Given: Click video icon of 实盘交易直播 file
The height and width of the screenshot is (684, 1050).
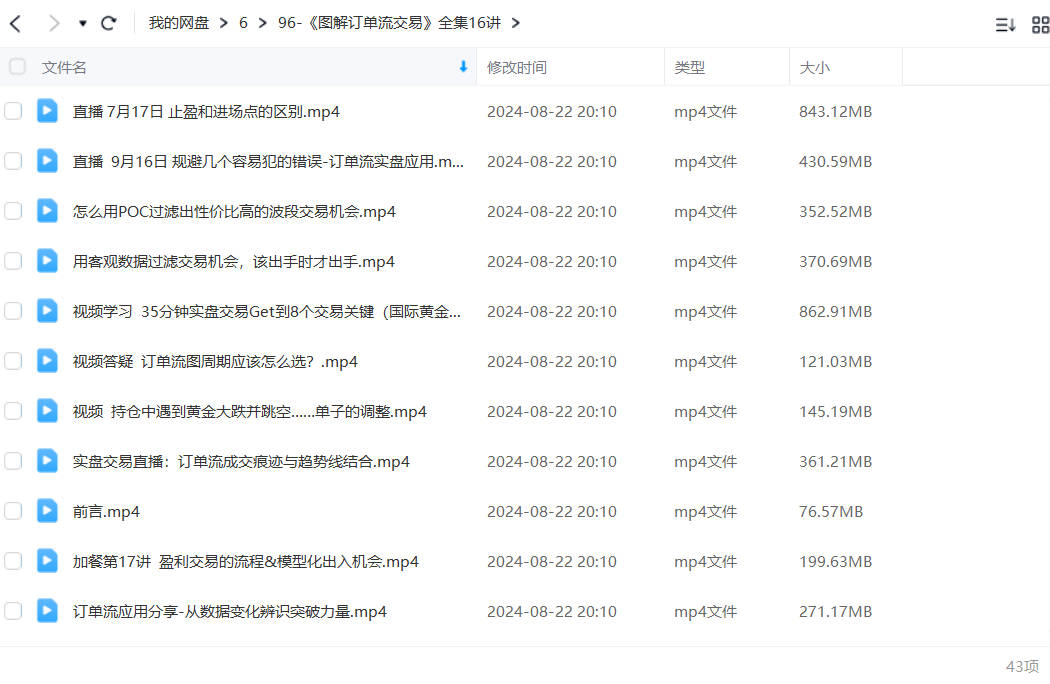Looking at the screenshot, I should coord(47,460).
